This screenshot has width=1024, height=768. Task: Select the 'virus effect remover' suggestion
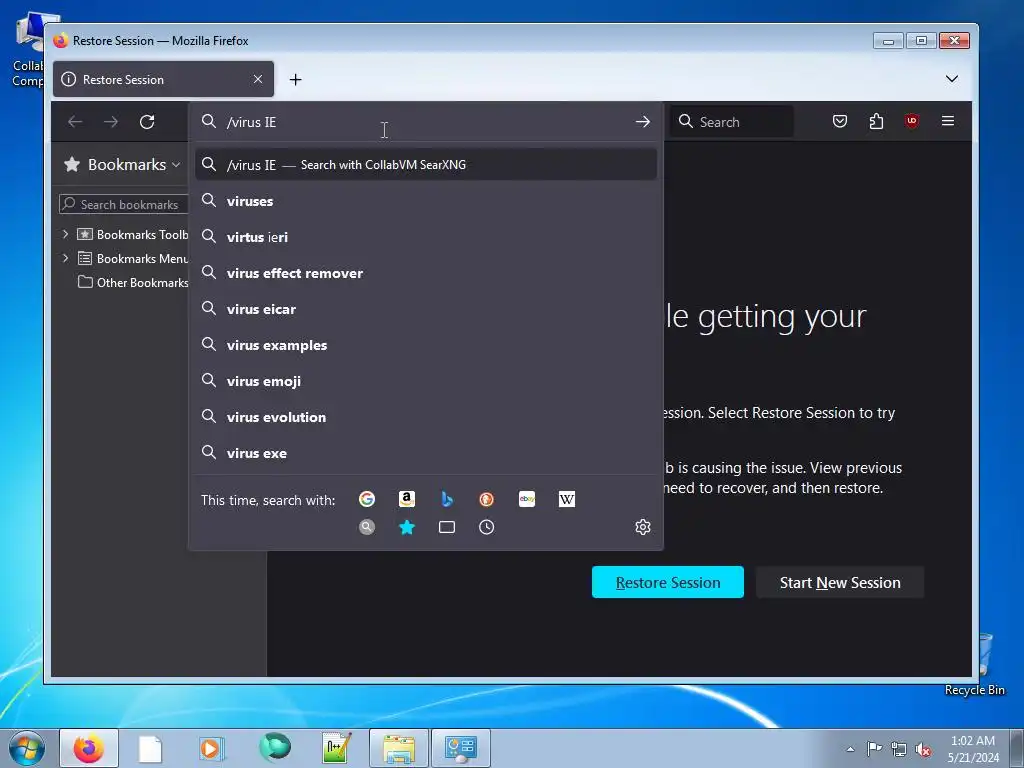pyautogui.click(x=426, y=273)
